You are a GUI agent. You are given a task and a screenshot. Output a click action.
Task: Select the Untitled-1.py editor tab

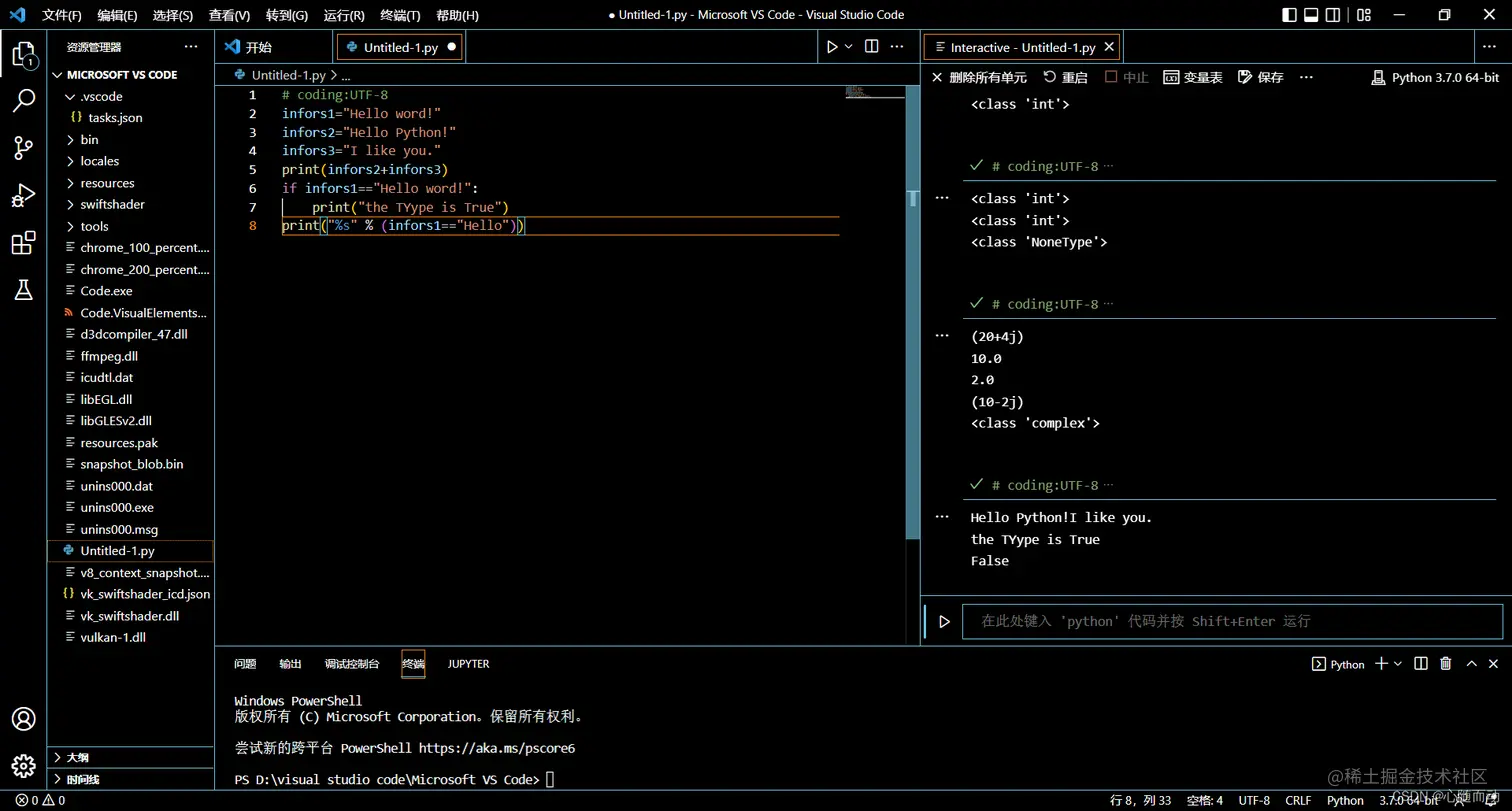coord(400,47)
